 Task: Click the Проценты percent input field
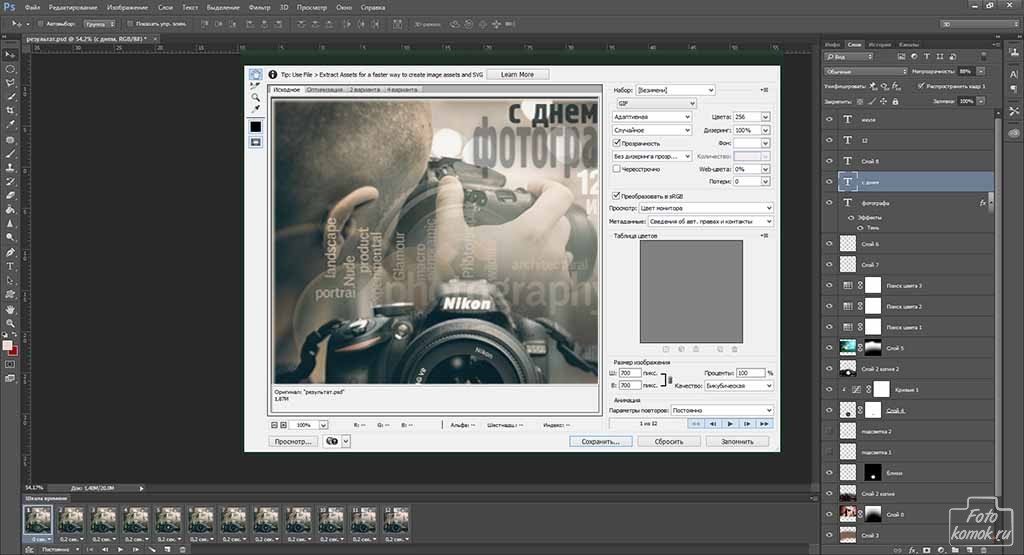click(x=750, y=373)
